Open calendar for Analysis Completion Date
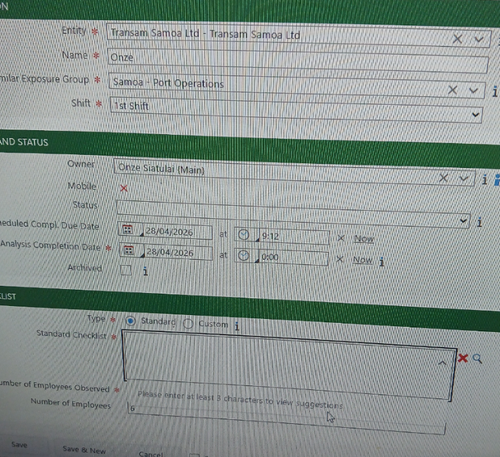This screenshot has width=500, height=457. (129, 250)
